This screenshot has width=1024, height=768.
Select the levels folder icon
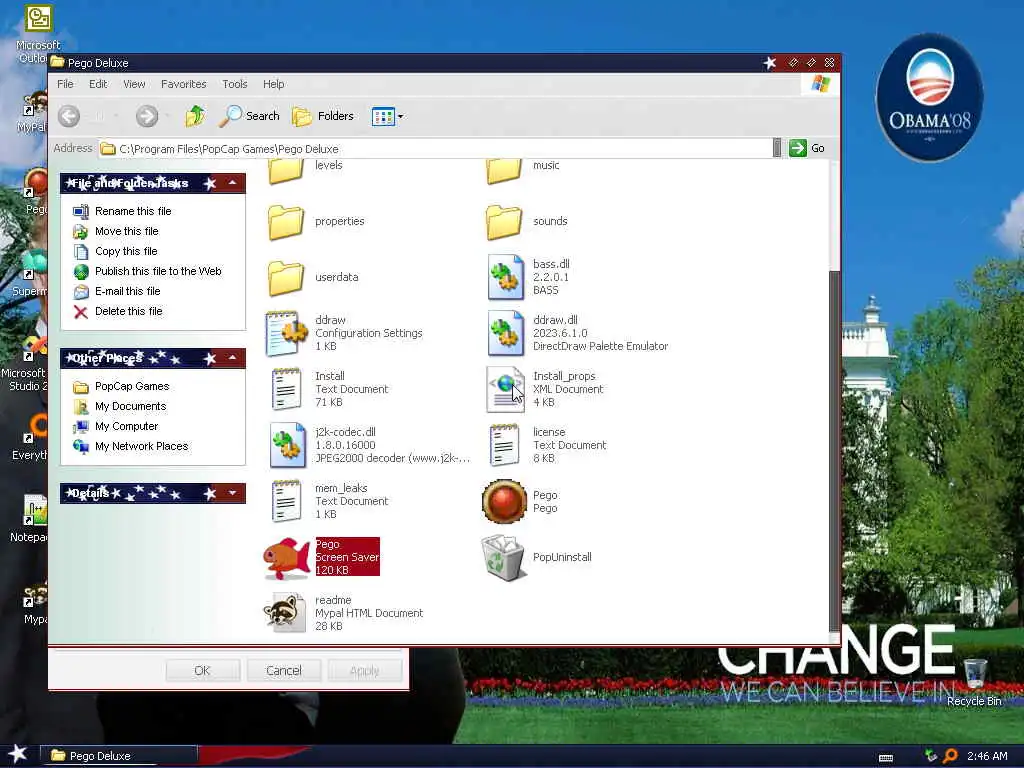pyautogui.click(x=286, y=170)
